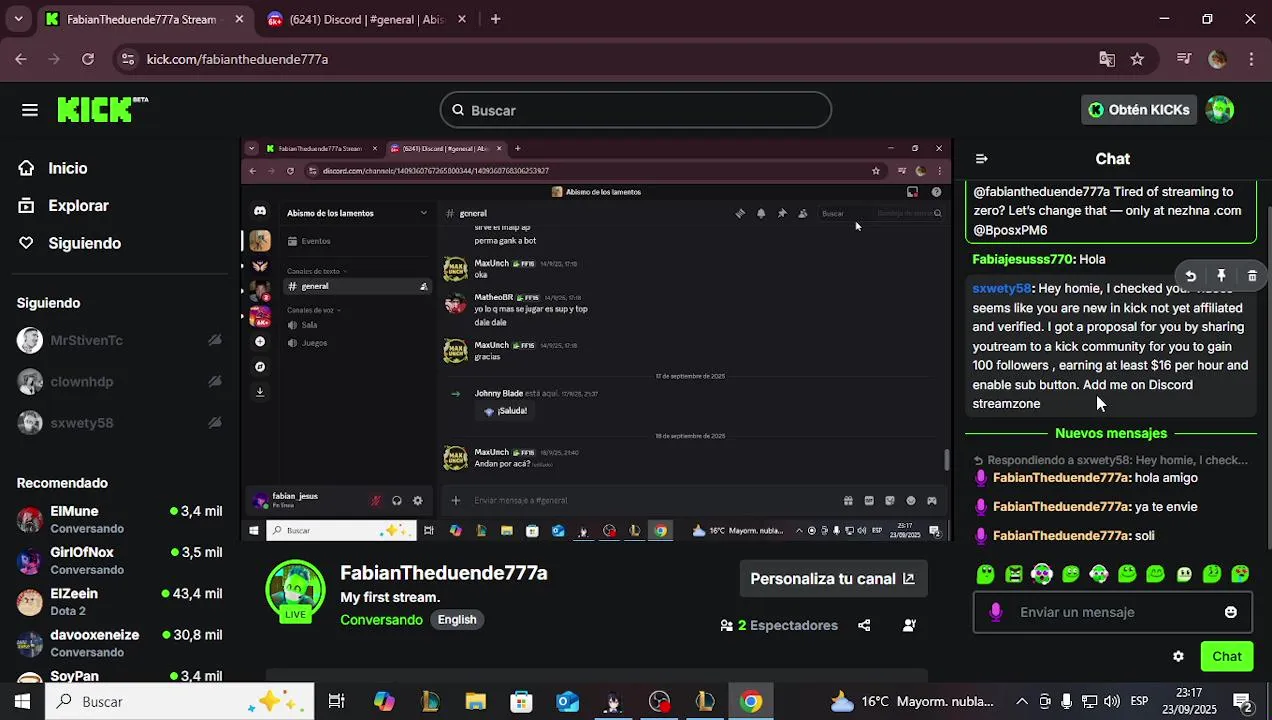Screen dimensions: 1272x720
Task: Open the Kick profile avatar menu
Action: click(x=1220, y=110)
